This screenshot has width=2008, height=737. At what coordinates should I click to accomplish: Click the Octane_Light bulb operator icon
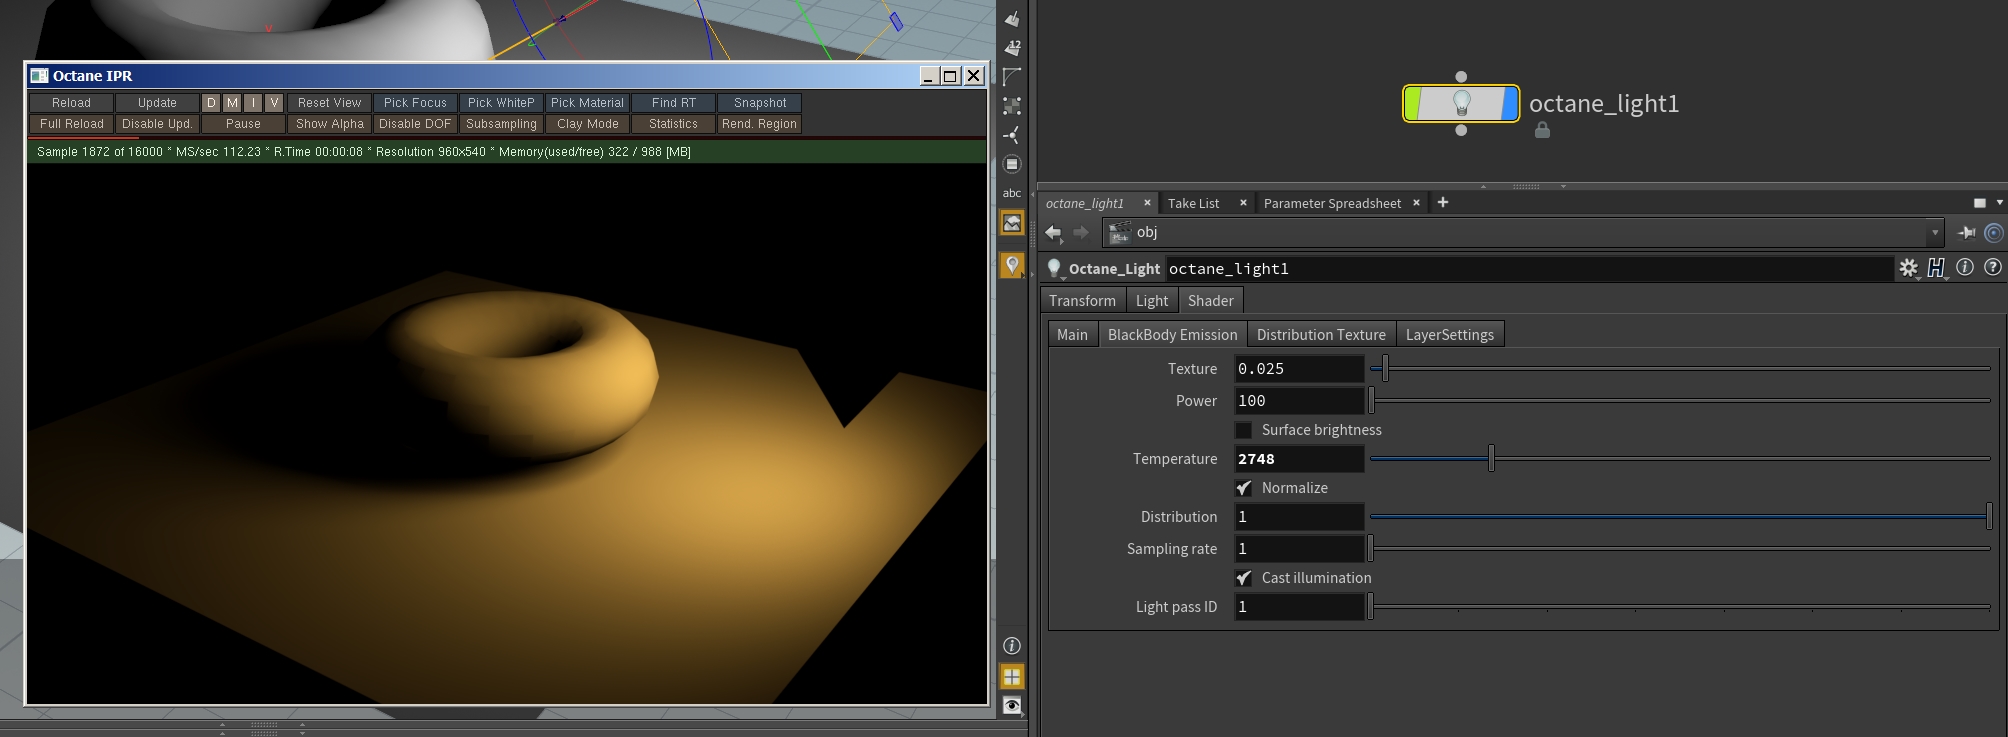coord(1054,268)
